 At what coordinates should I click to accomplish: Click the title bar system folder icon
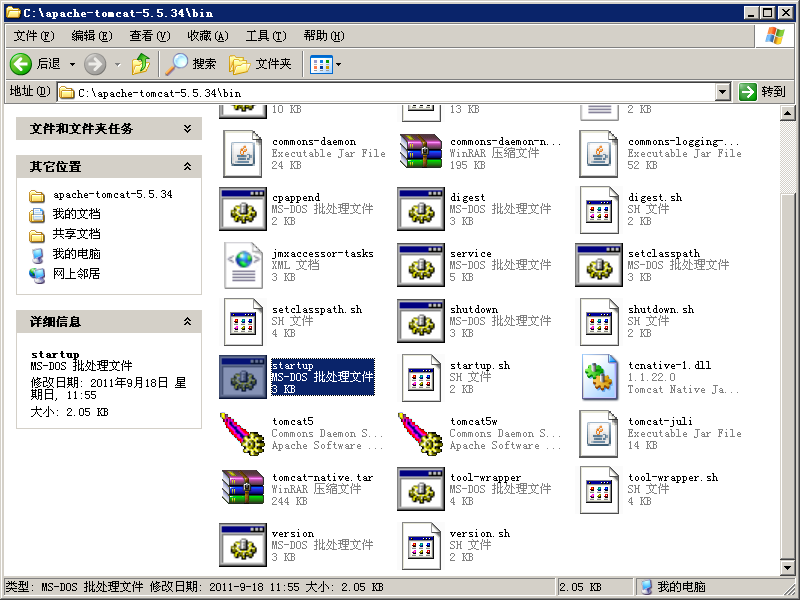[13, 12]
